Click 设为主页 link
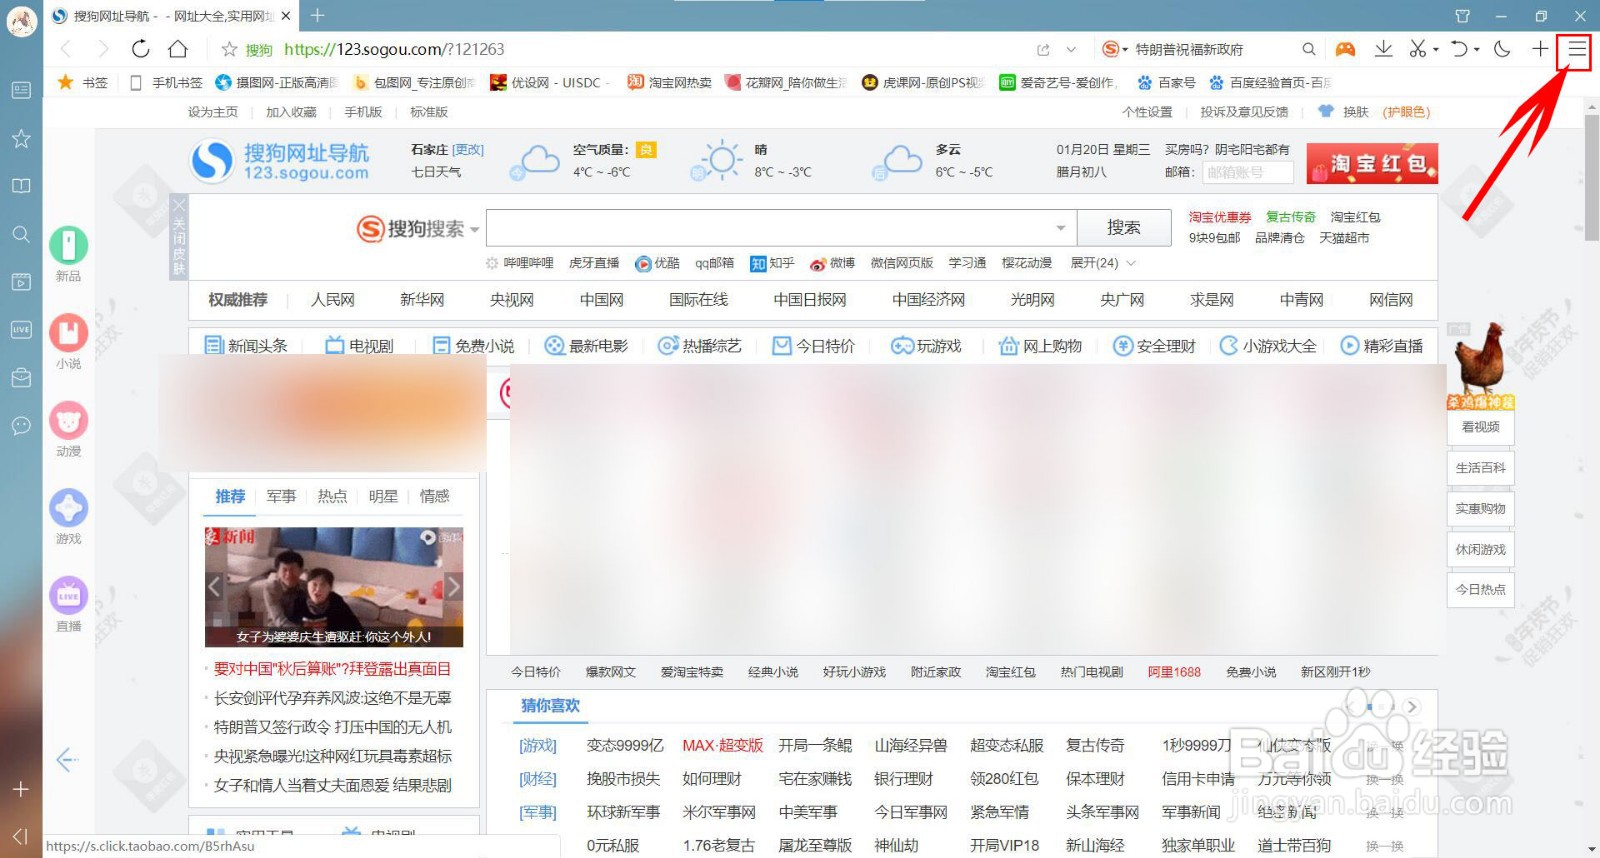Screen dimensions: 1600x858 pos(213,112)
